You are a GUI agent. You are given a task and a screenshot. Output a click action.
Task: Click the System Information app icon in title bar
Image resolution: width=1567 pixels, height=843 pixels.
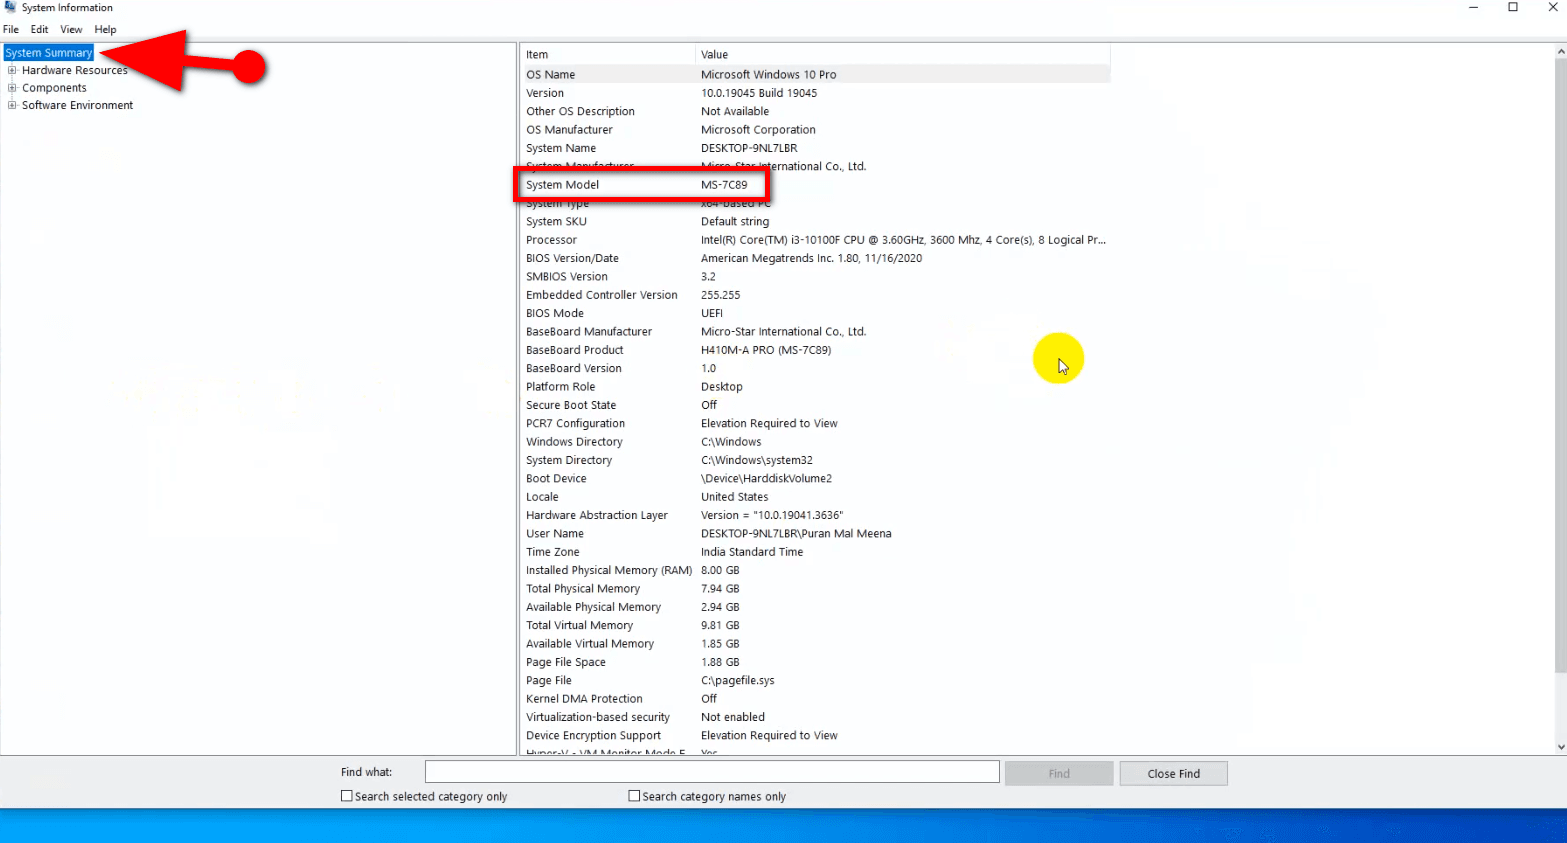click(10, 7)
